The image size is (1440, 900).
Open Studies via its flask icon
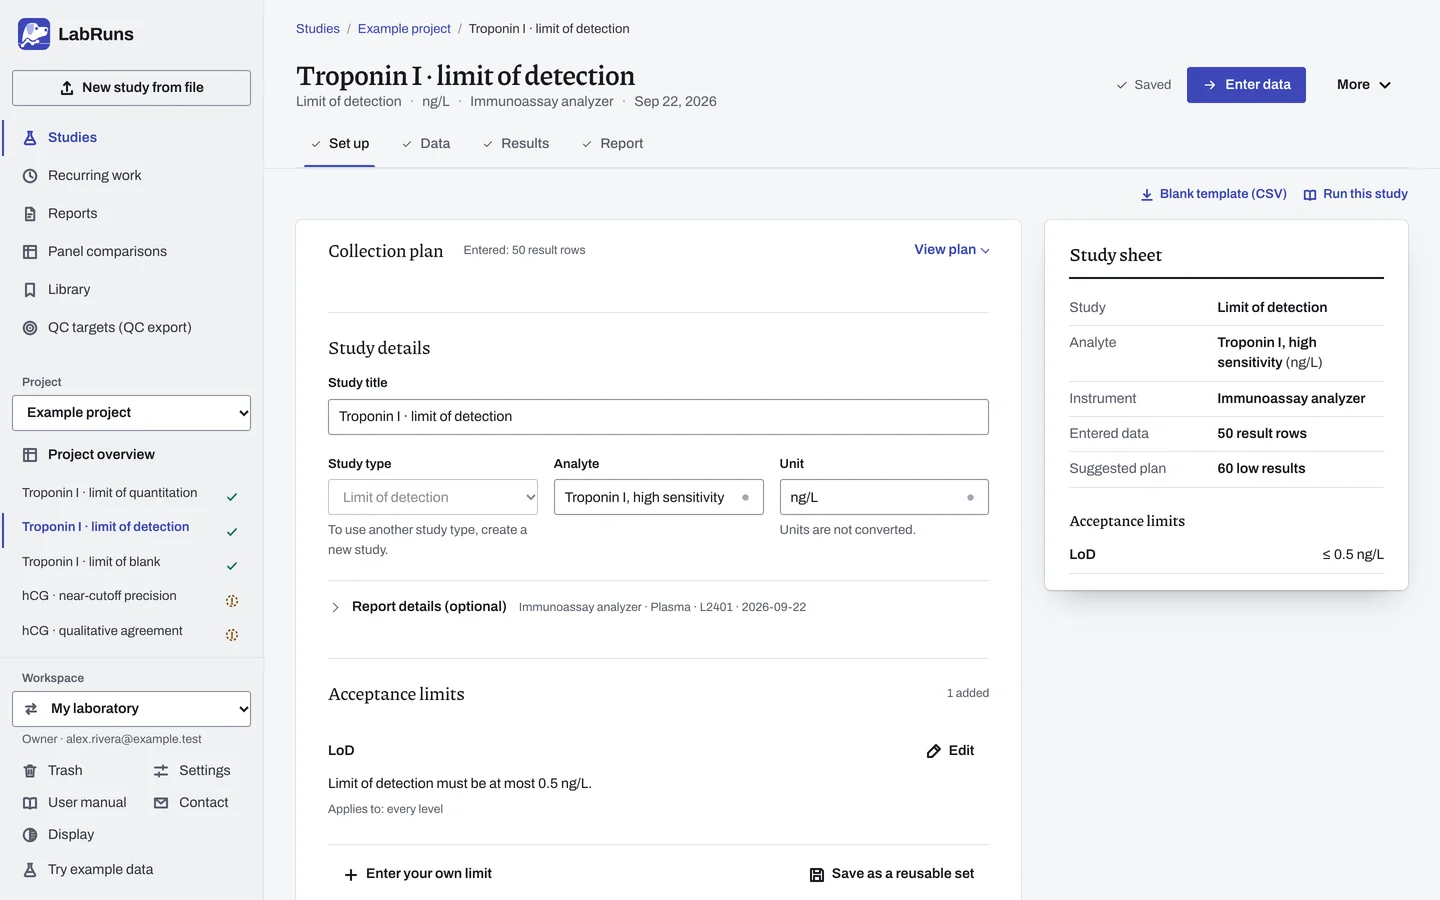tap(30, 138)
